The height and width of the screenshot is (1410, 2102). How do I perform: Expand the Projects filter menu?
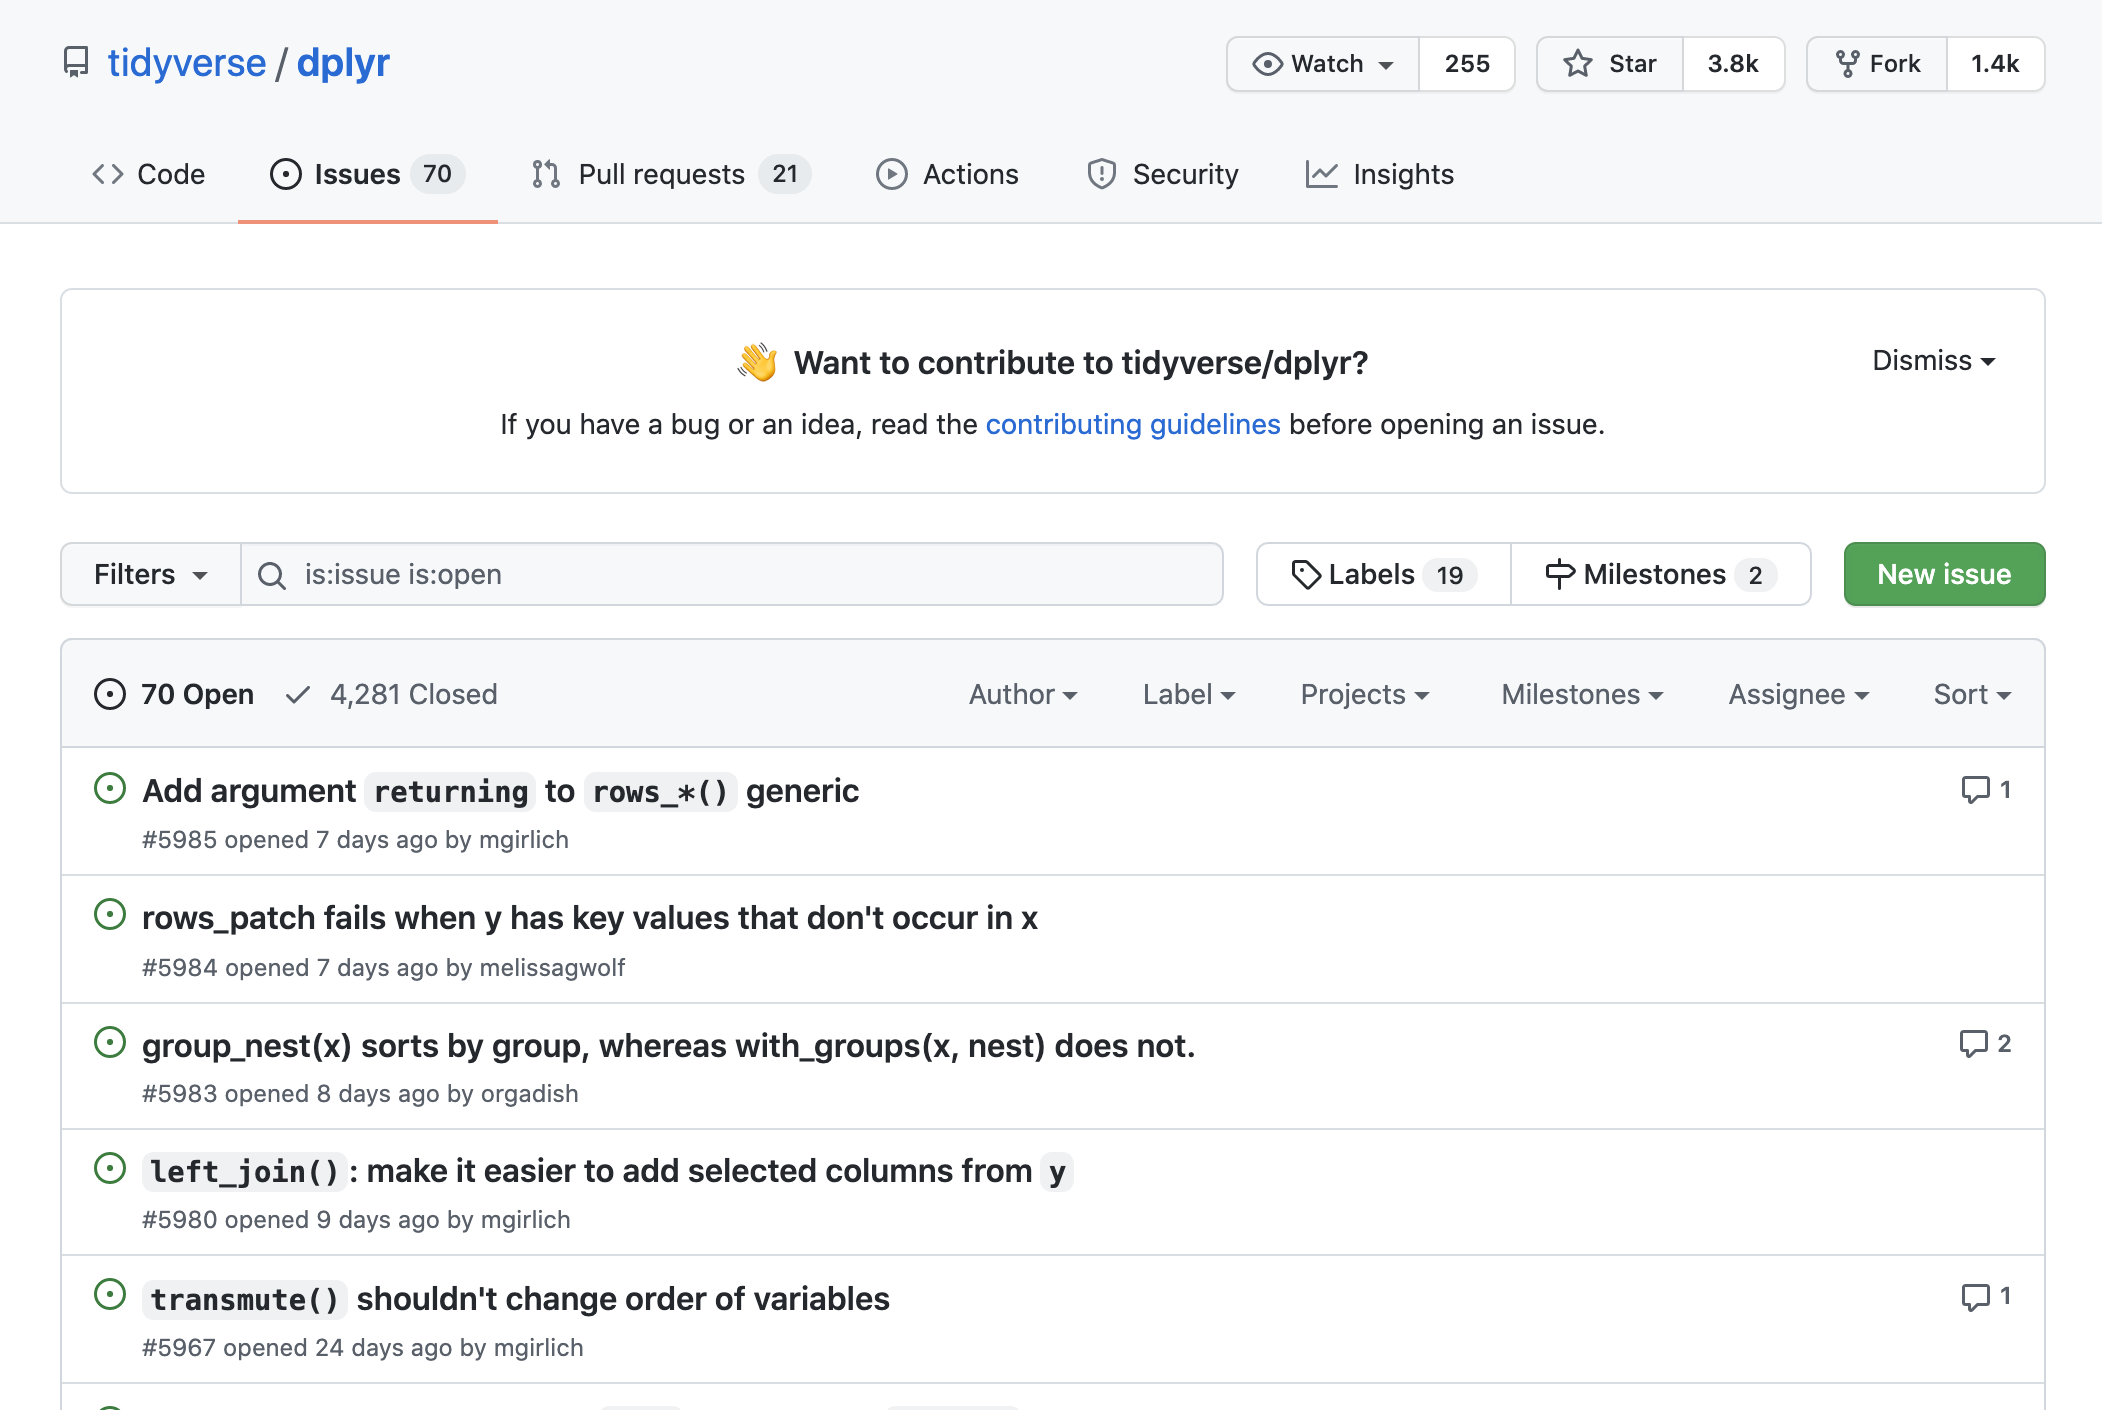pos(1365,694)
